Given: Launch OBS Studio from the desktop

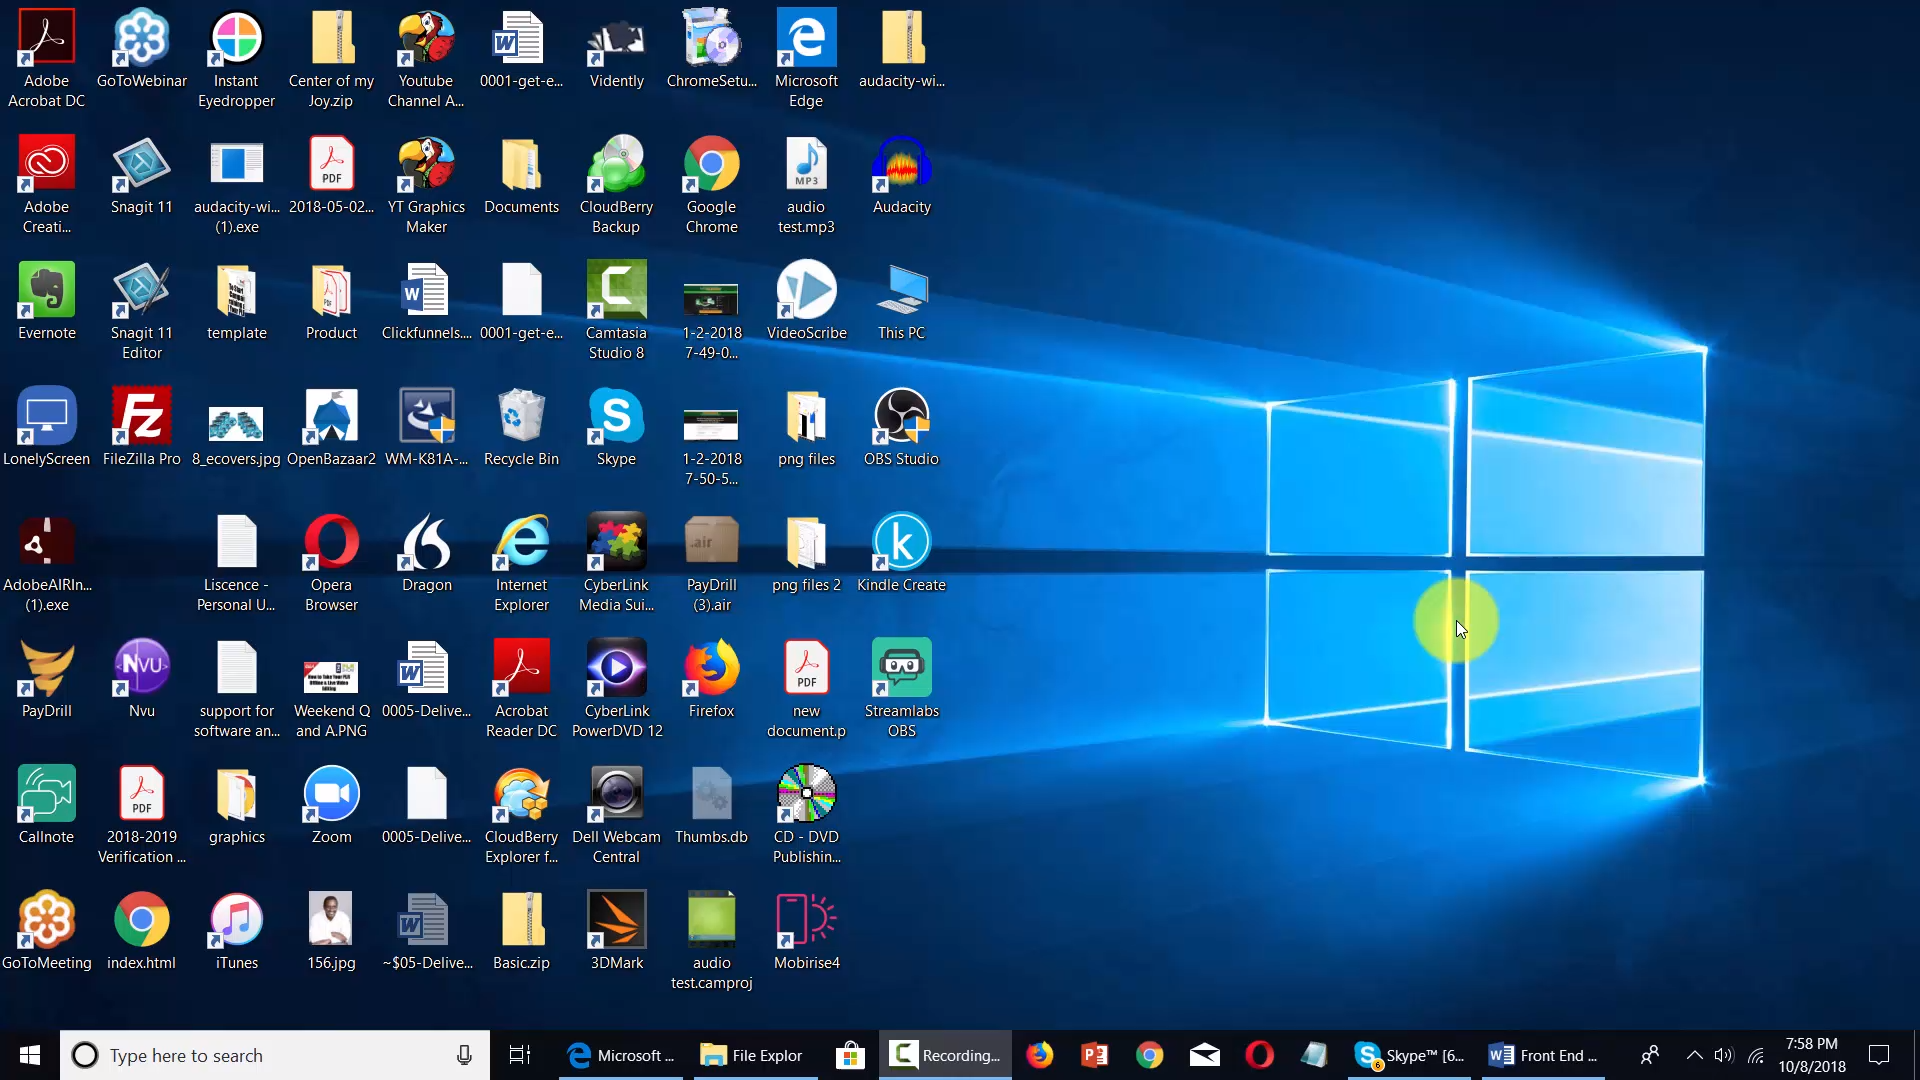Looking at the screenshot, I should (901, 426).
